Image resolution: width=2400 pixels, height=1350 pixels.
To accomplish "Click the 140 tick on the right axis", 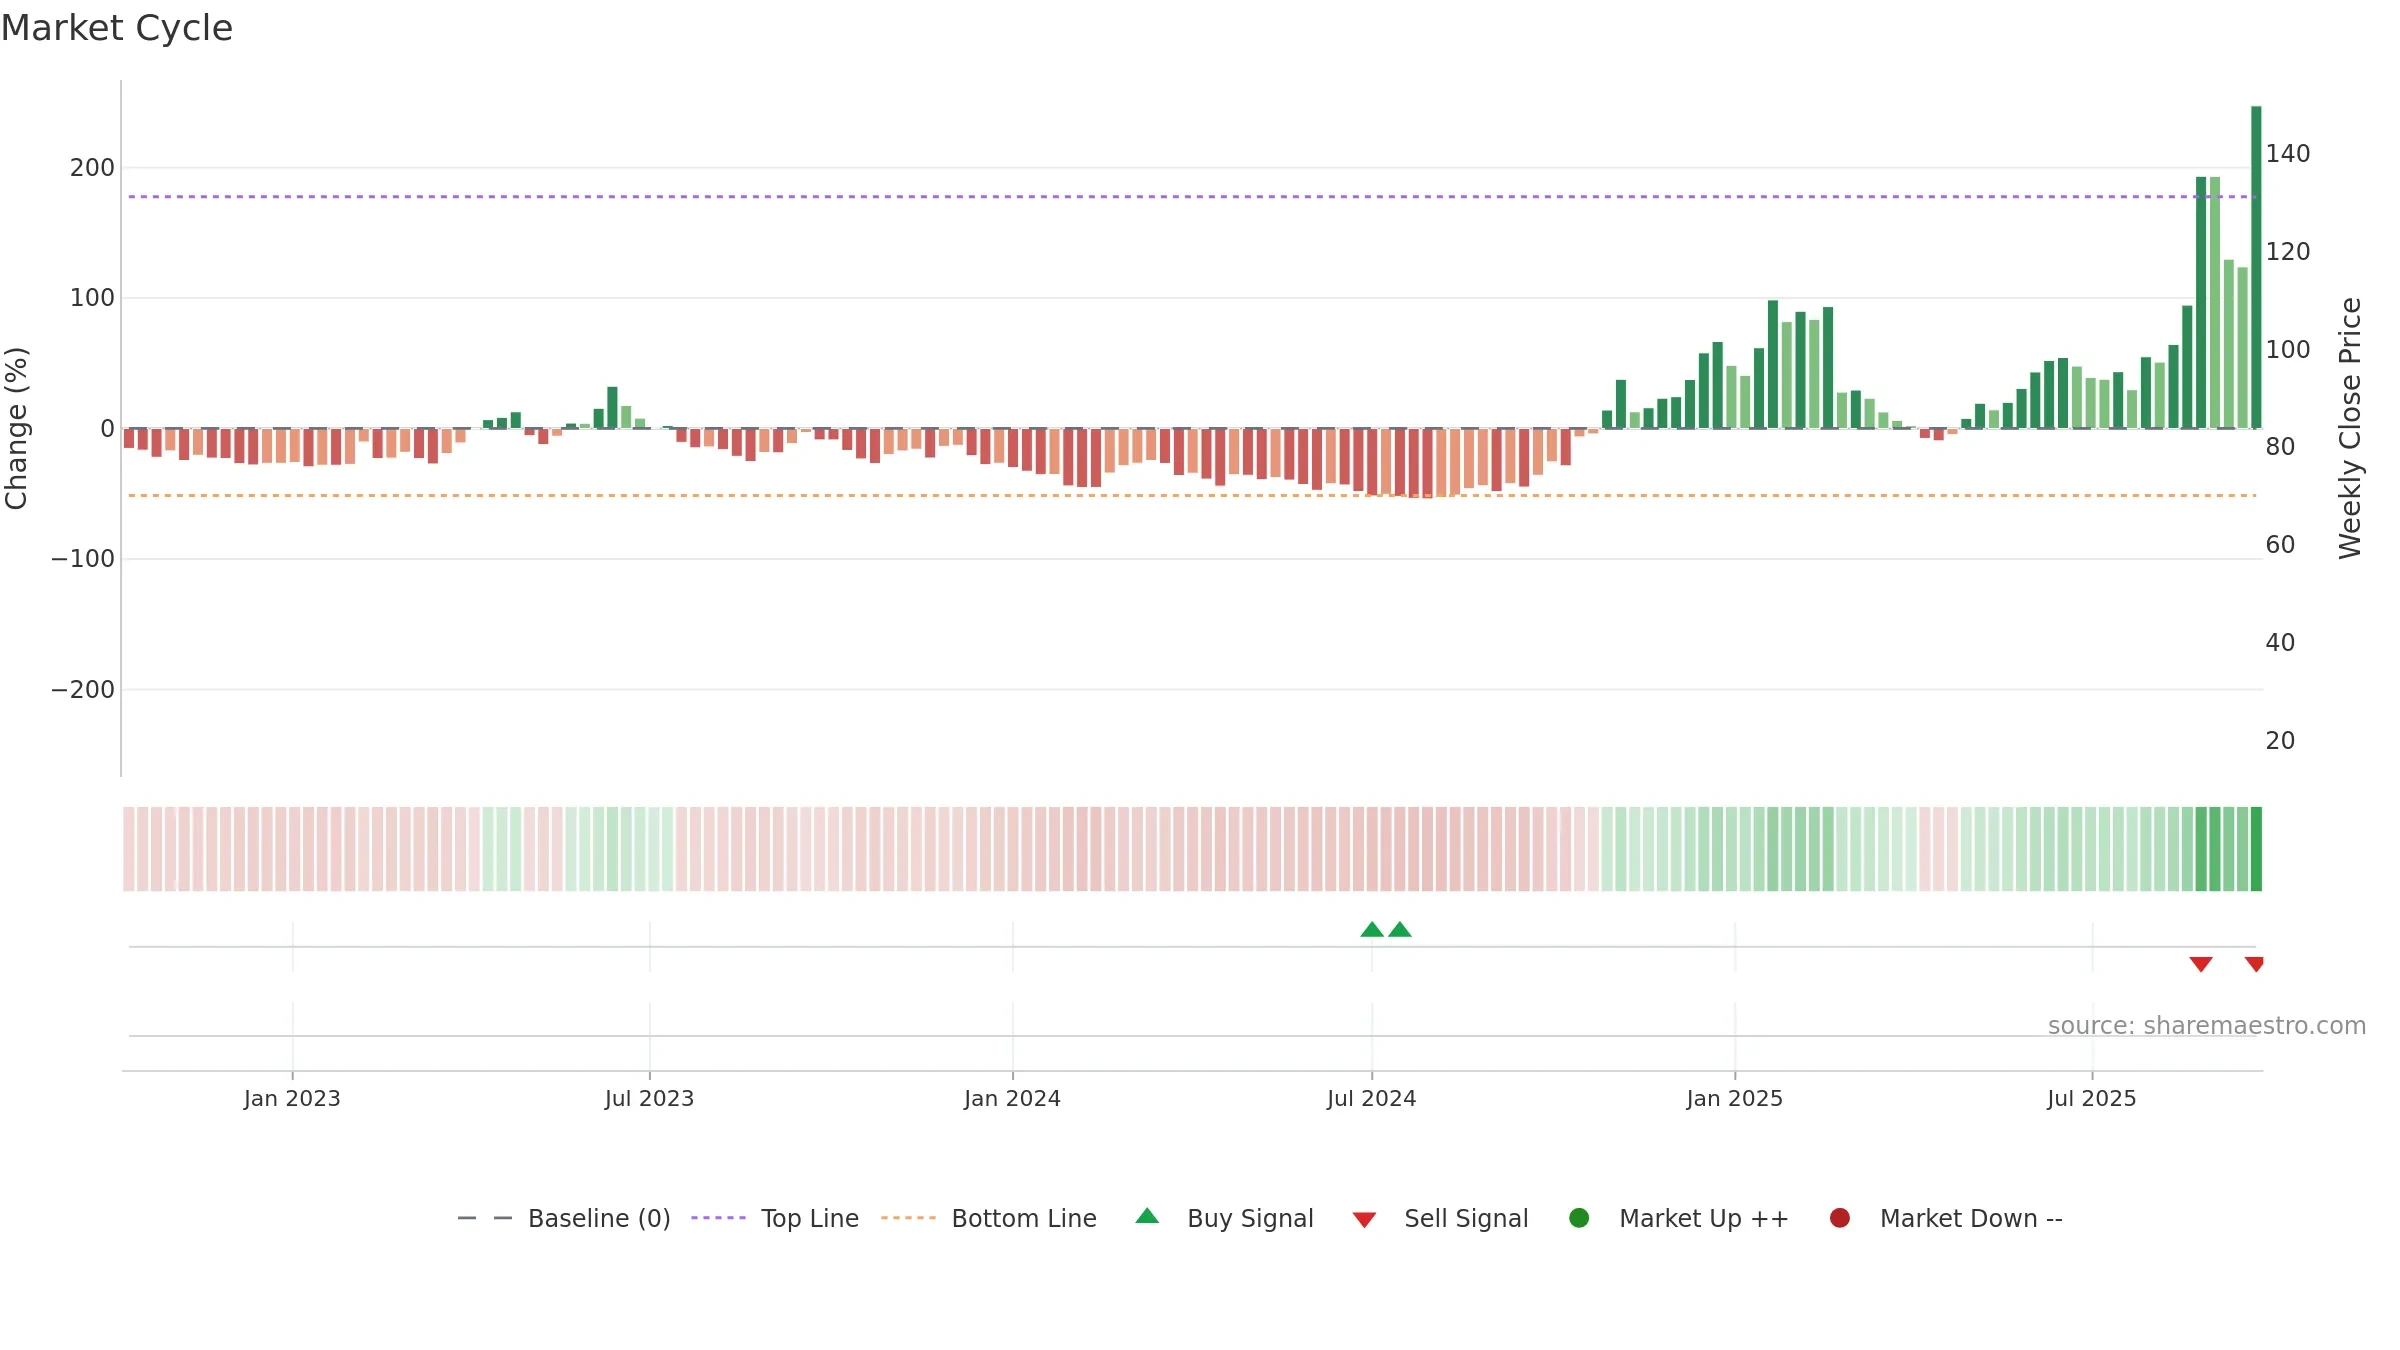I will (2288, 153).
